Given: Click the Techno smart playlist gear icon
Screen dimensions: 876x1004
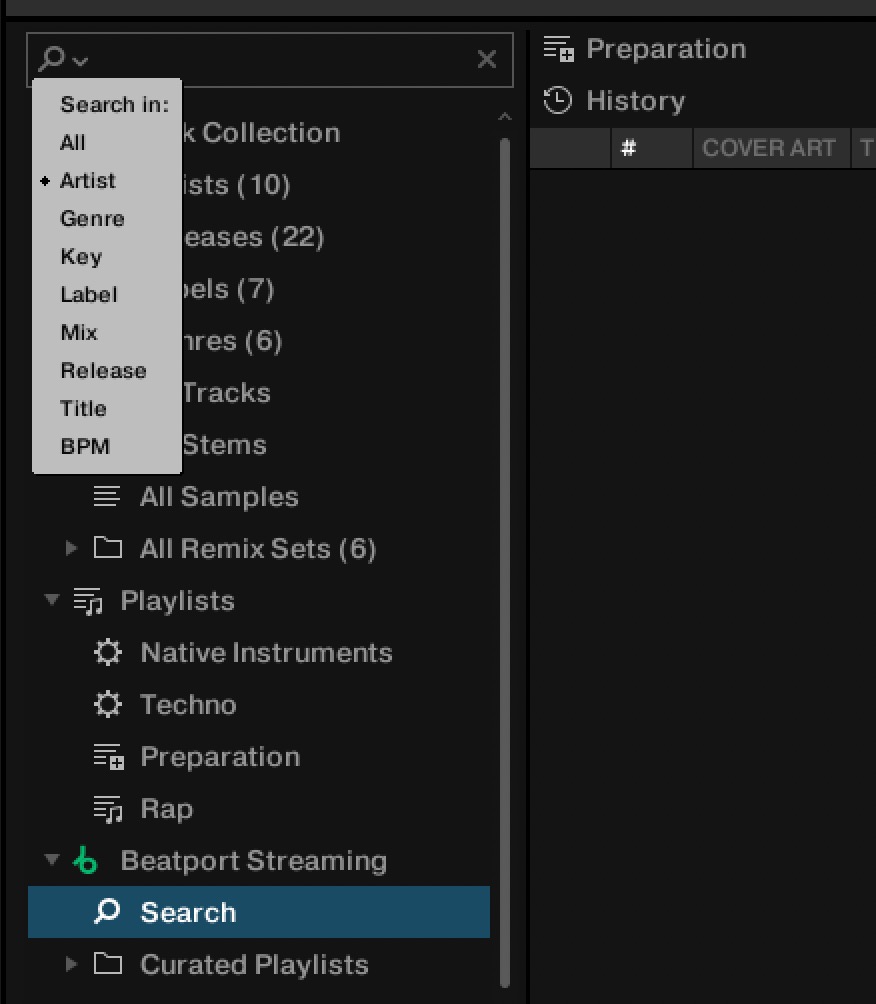Looking at the screenshot, I should tap(107, 705).
